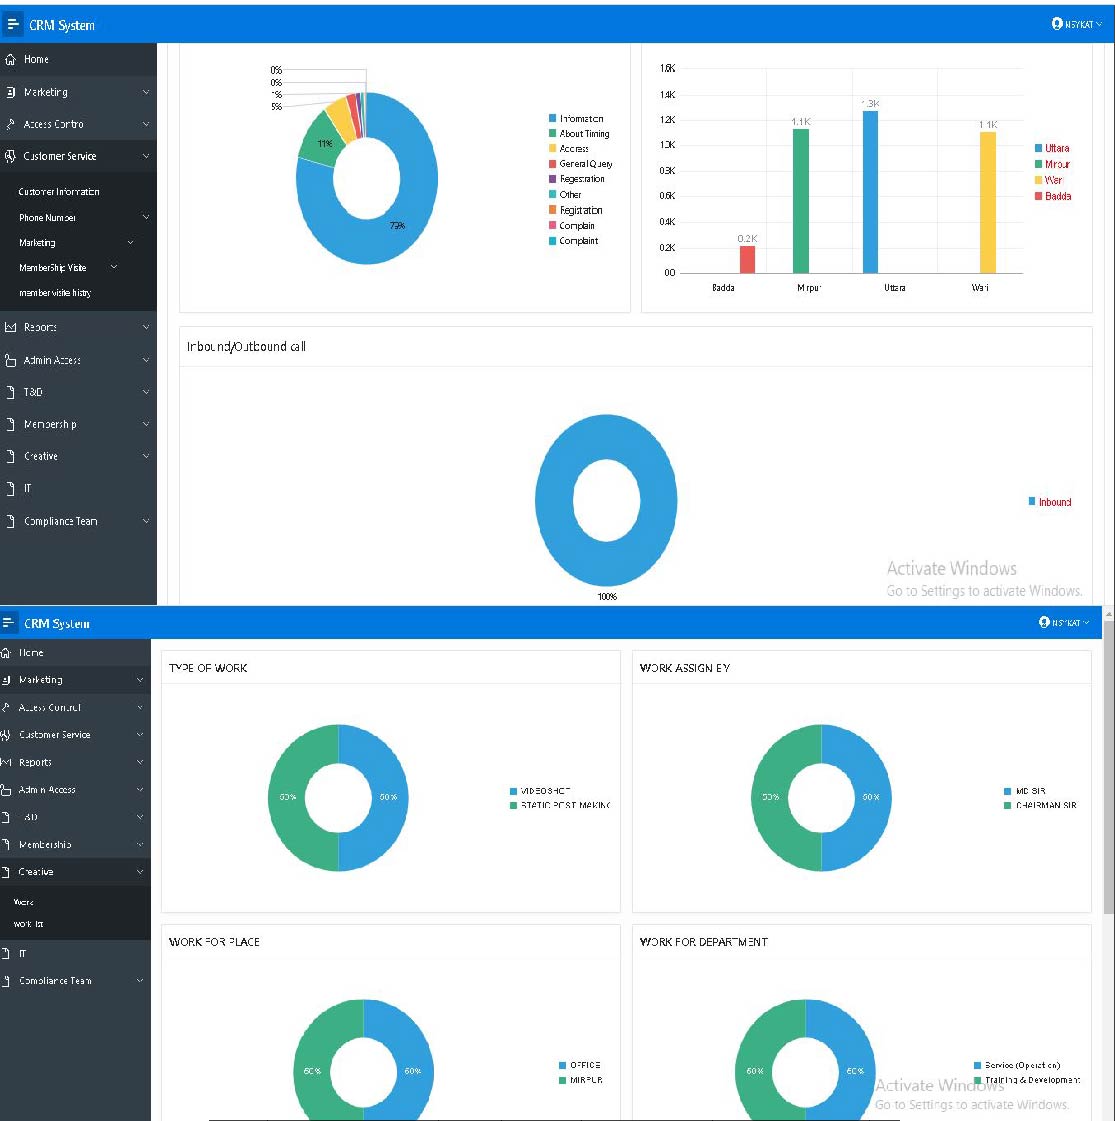
Task: Click hamburger menu icon in call dashboard screen
Action: tap(12, 24)
